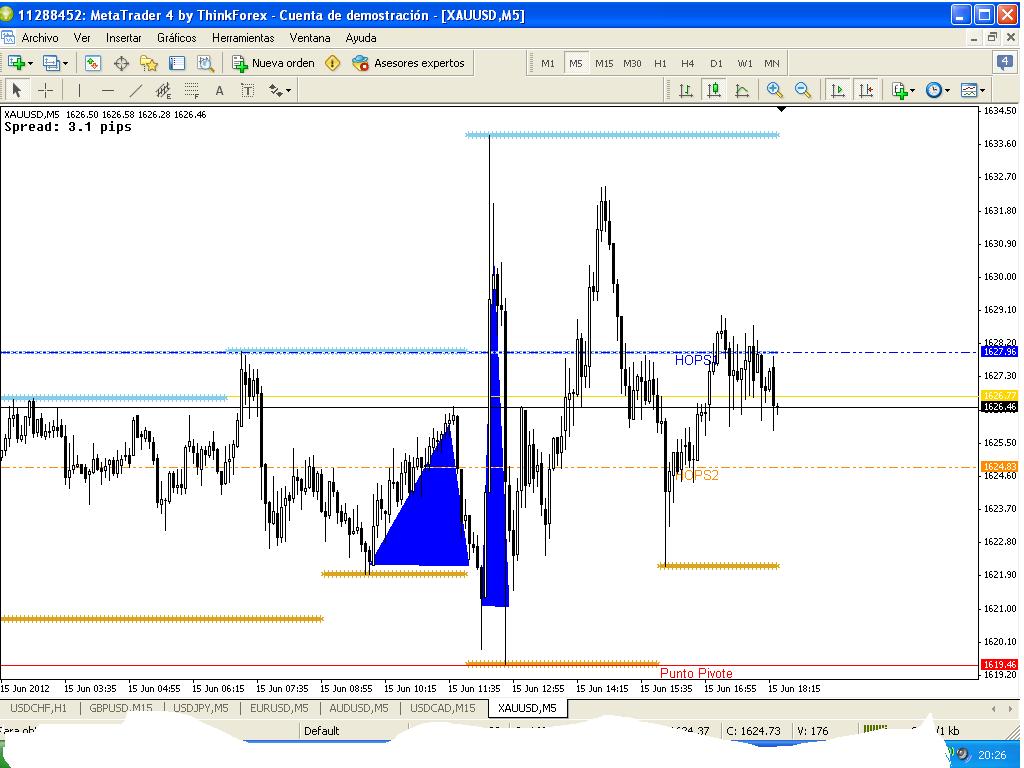Switch to the EURUSD,M5 chart tab
This screenshot has width=1024, height=768.
coord(279,708)
